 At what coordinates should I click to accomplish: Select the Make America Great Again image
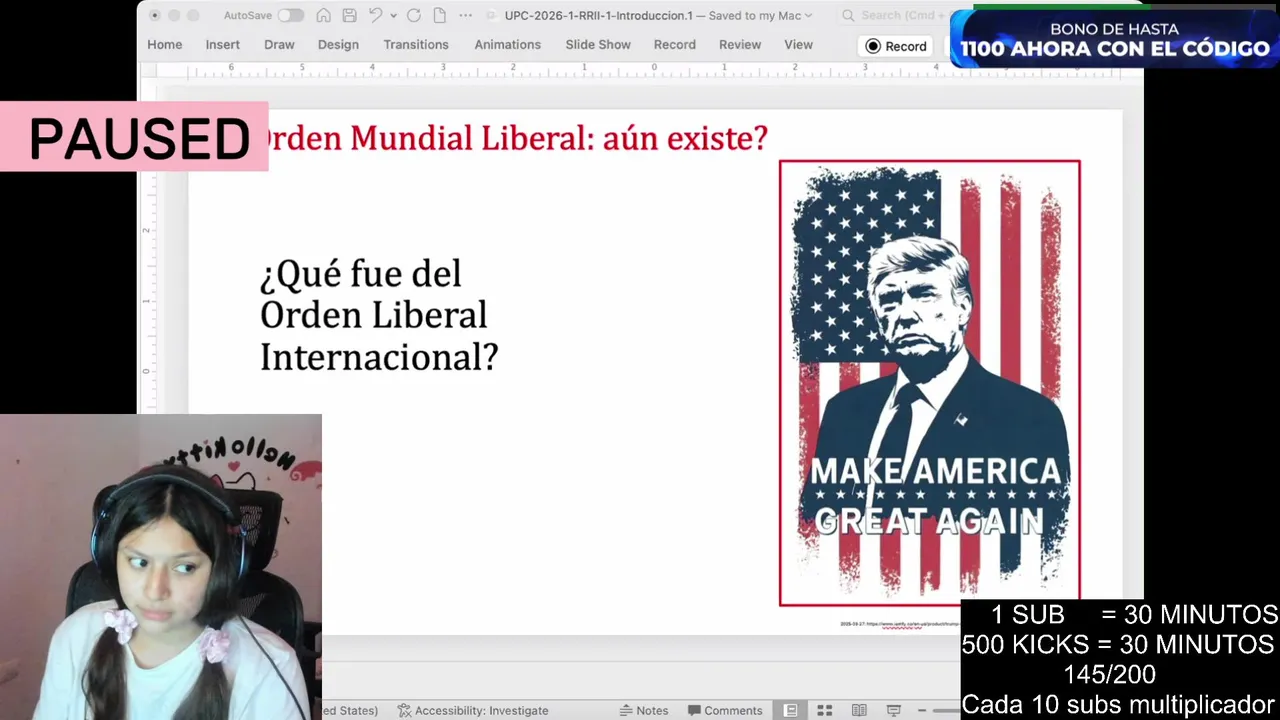(x=930, y=383)
